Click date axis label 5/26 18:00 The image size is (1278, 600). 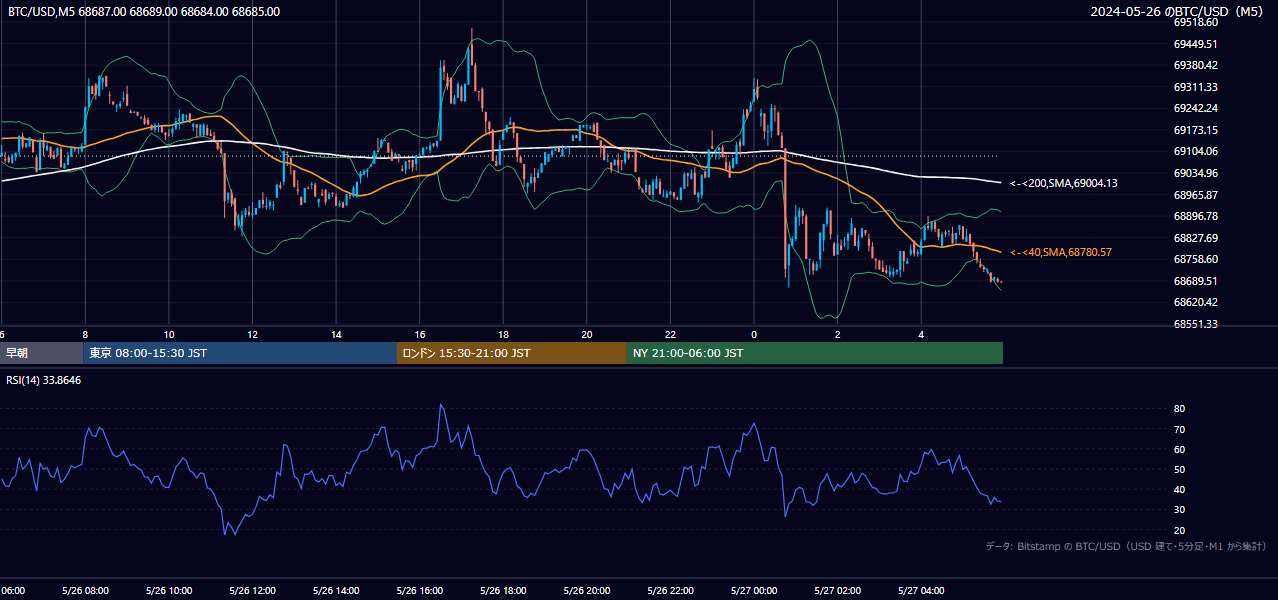[x=503, y=591]
